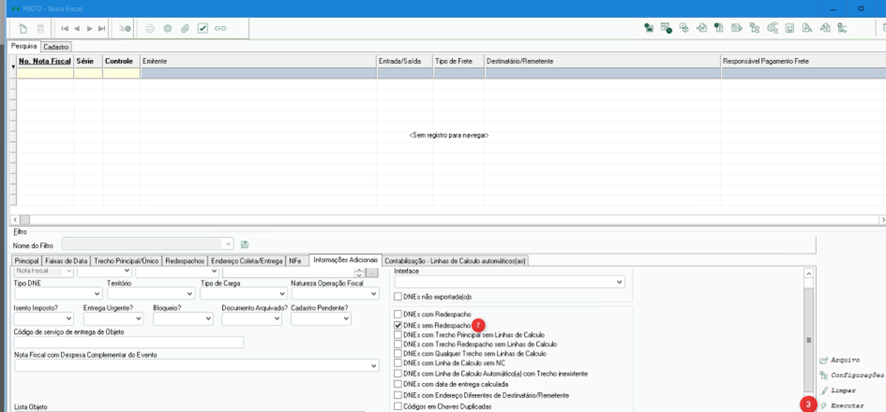Image resolution: width=886 pixels, height=412 pixels.
Task: Click the hierarchy tree icon in right toolbar
Action: point(754,28)
